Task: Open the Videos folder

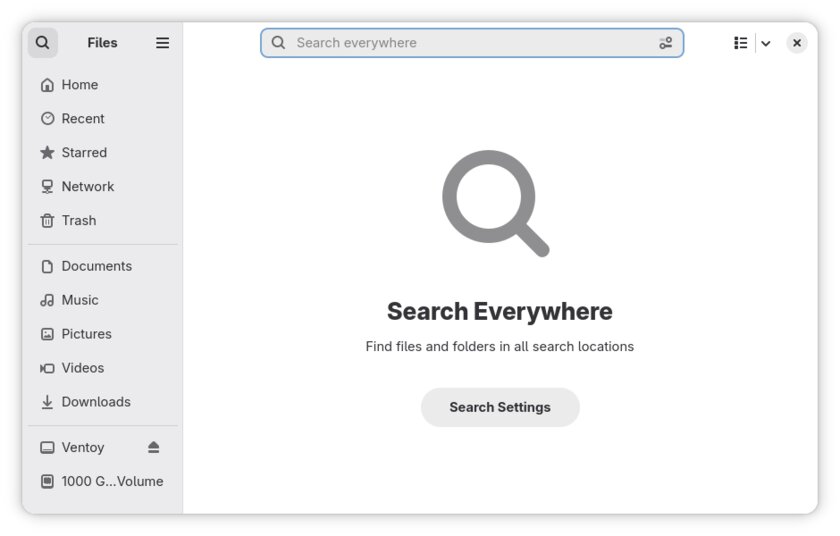Action: click(x=82, y=368)
